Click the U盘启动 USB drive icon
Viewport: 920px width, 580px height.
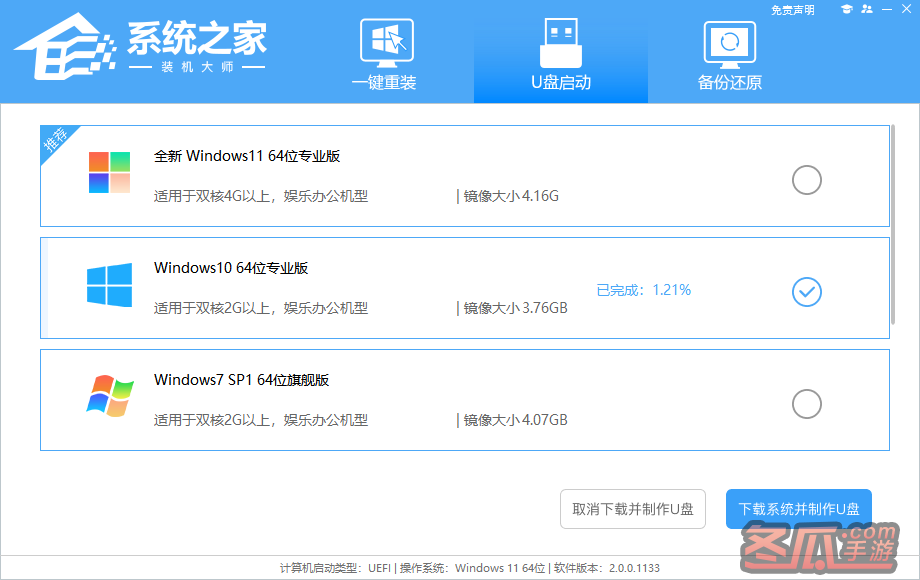pos(560,43)
